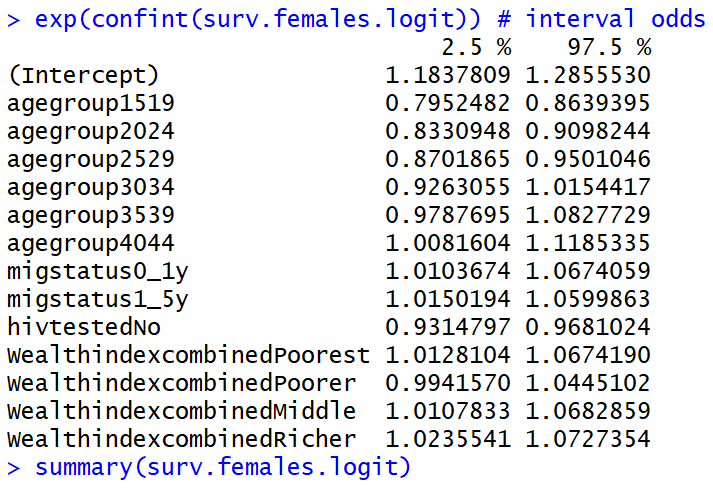Click the '# interval odds' comment text
The image size is (713, 490).
click(615, 19)
